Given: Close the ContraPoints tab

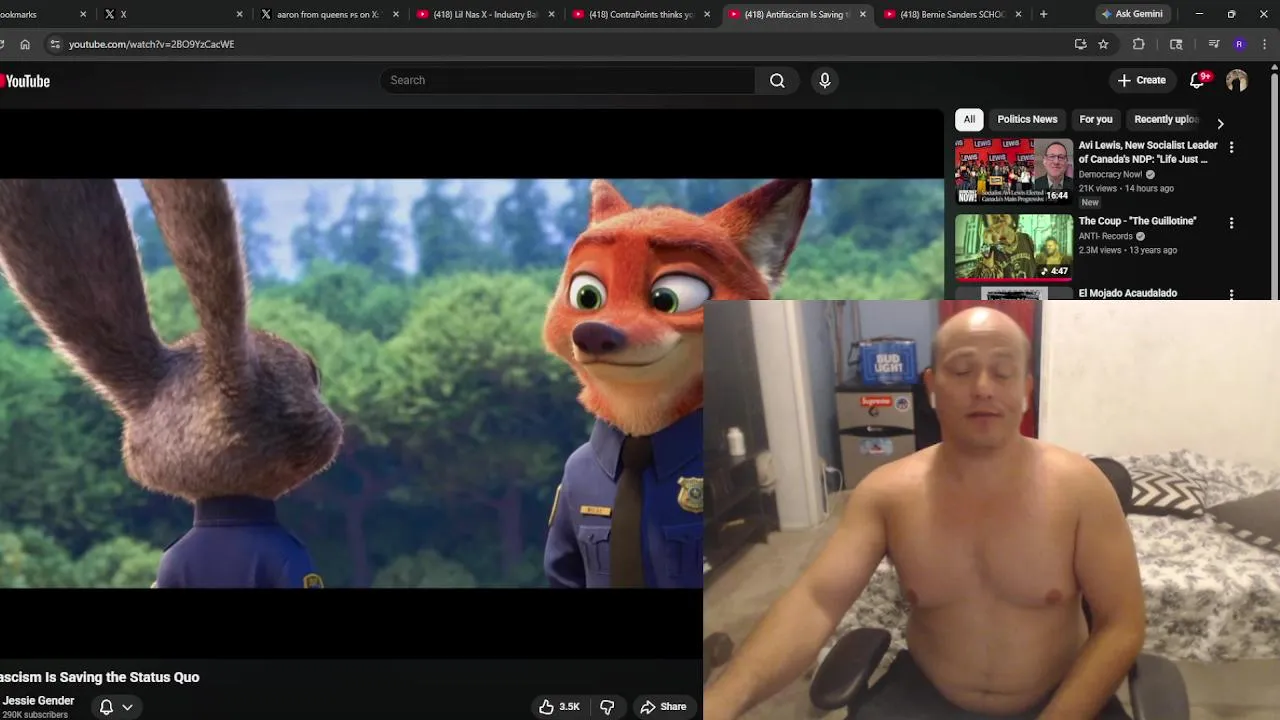Looking at the screenshot, I should click(707, 14).
